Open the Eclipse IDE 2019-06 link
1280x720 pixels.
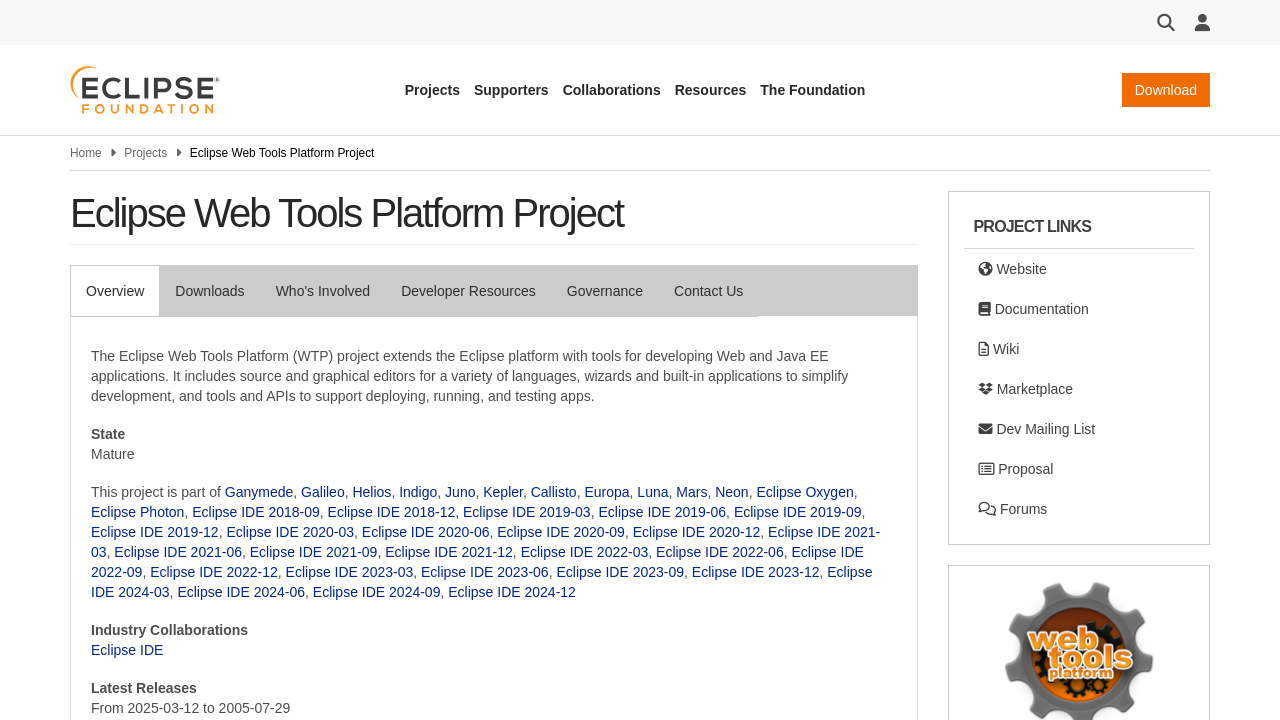(662, 512)
